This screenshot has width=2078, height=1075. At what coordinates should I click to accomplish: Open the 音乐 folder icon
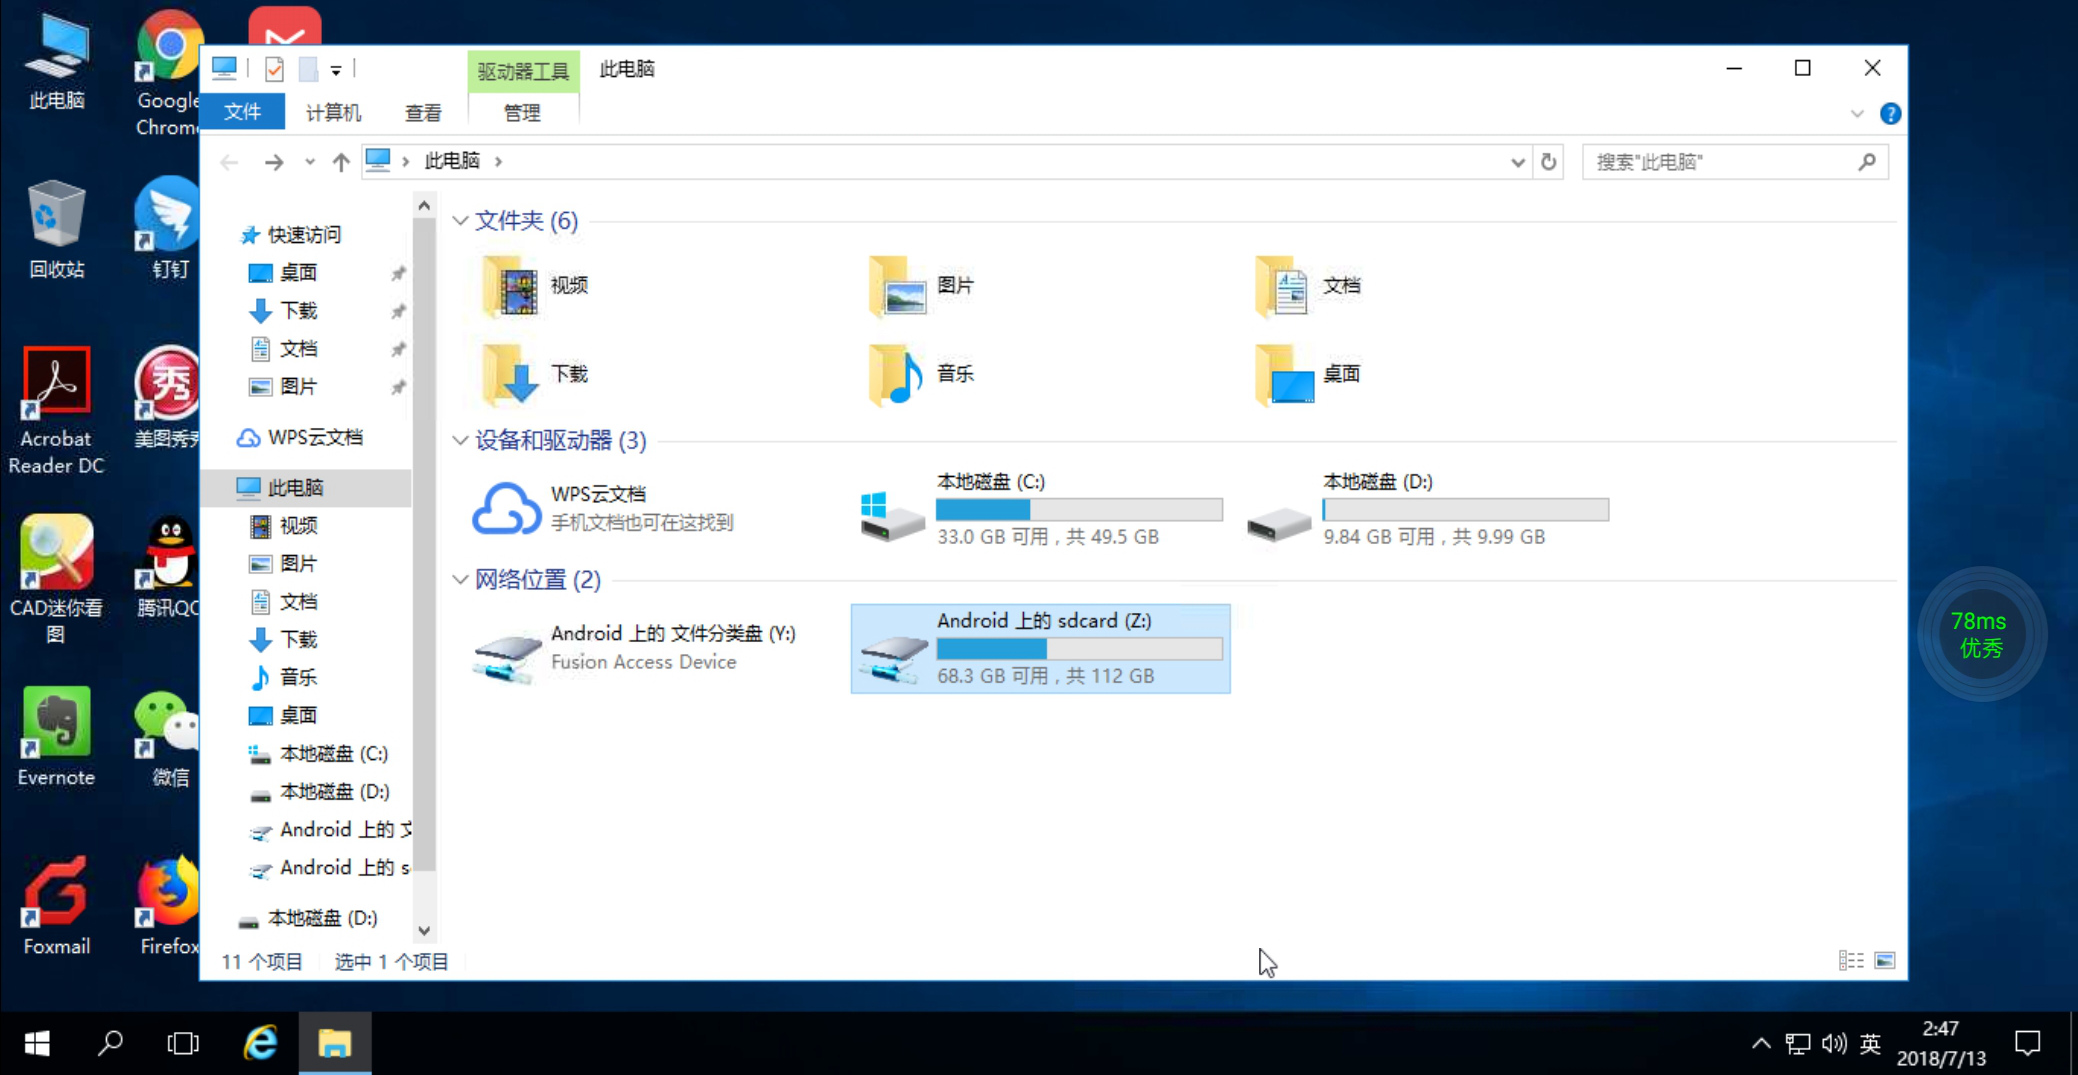(x=897, y=374)
